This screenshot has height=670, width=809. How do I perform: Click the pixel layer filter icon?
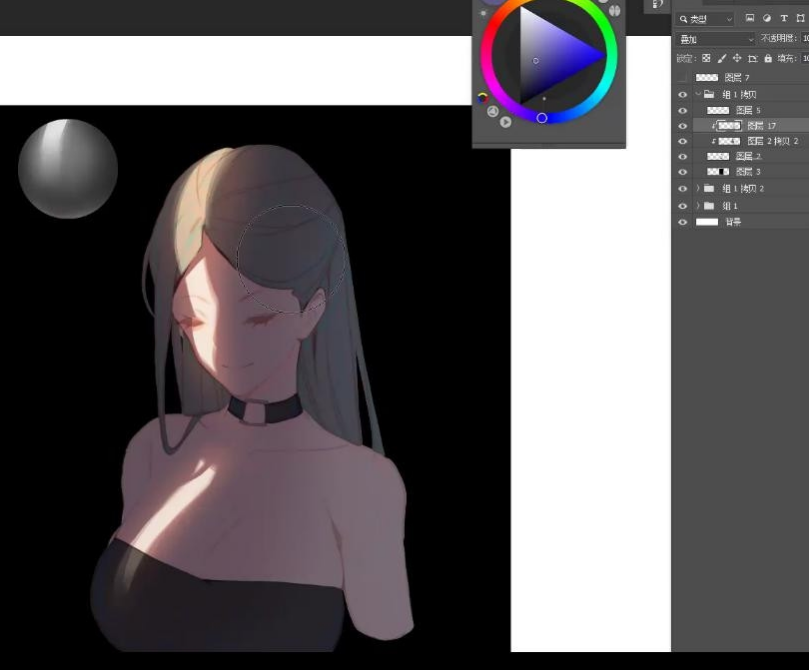(x=750, y=19)
